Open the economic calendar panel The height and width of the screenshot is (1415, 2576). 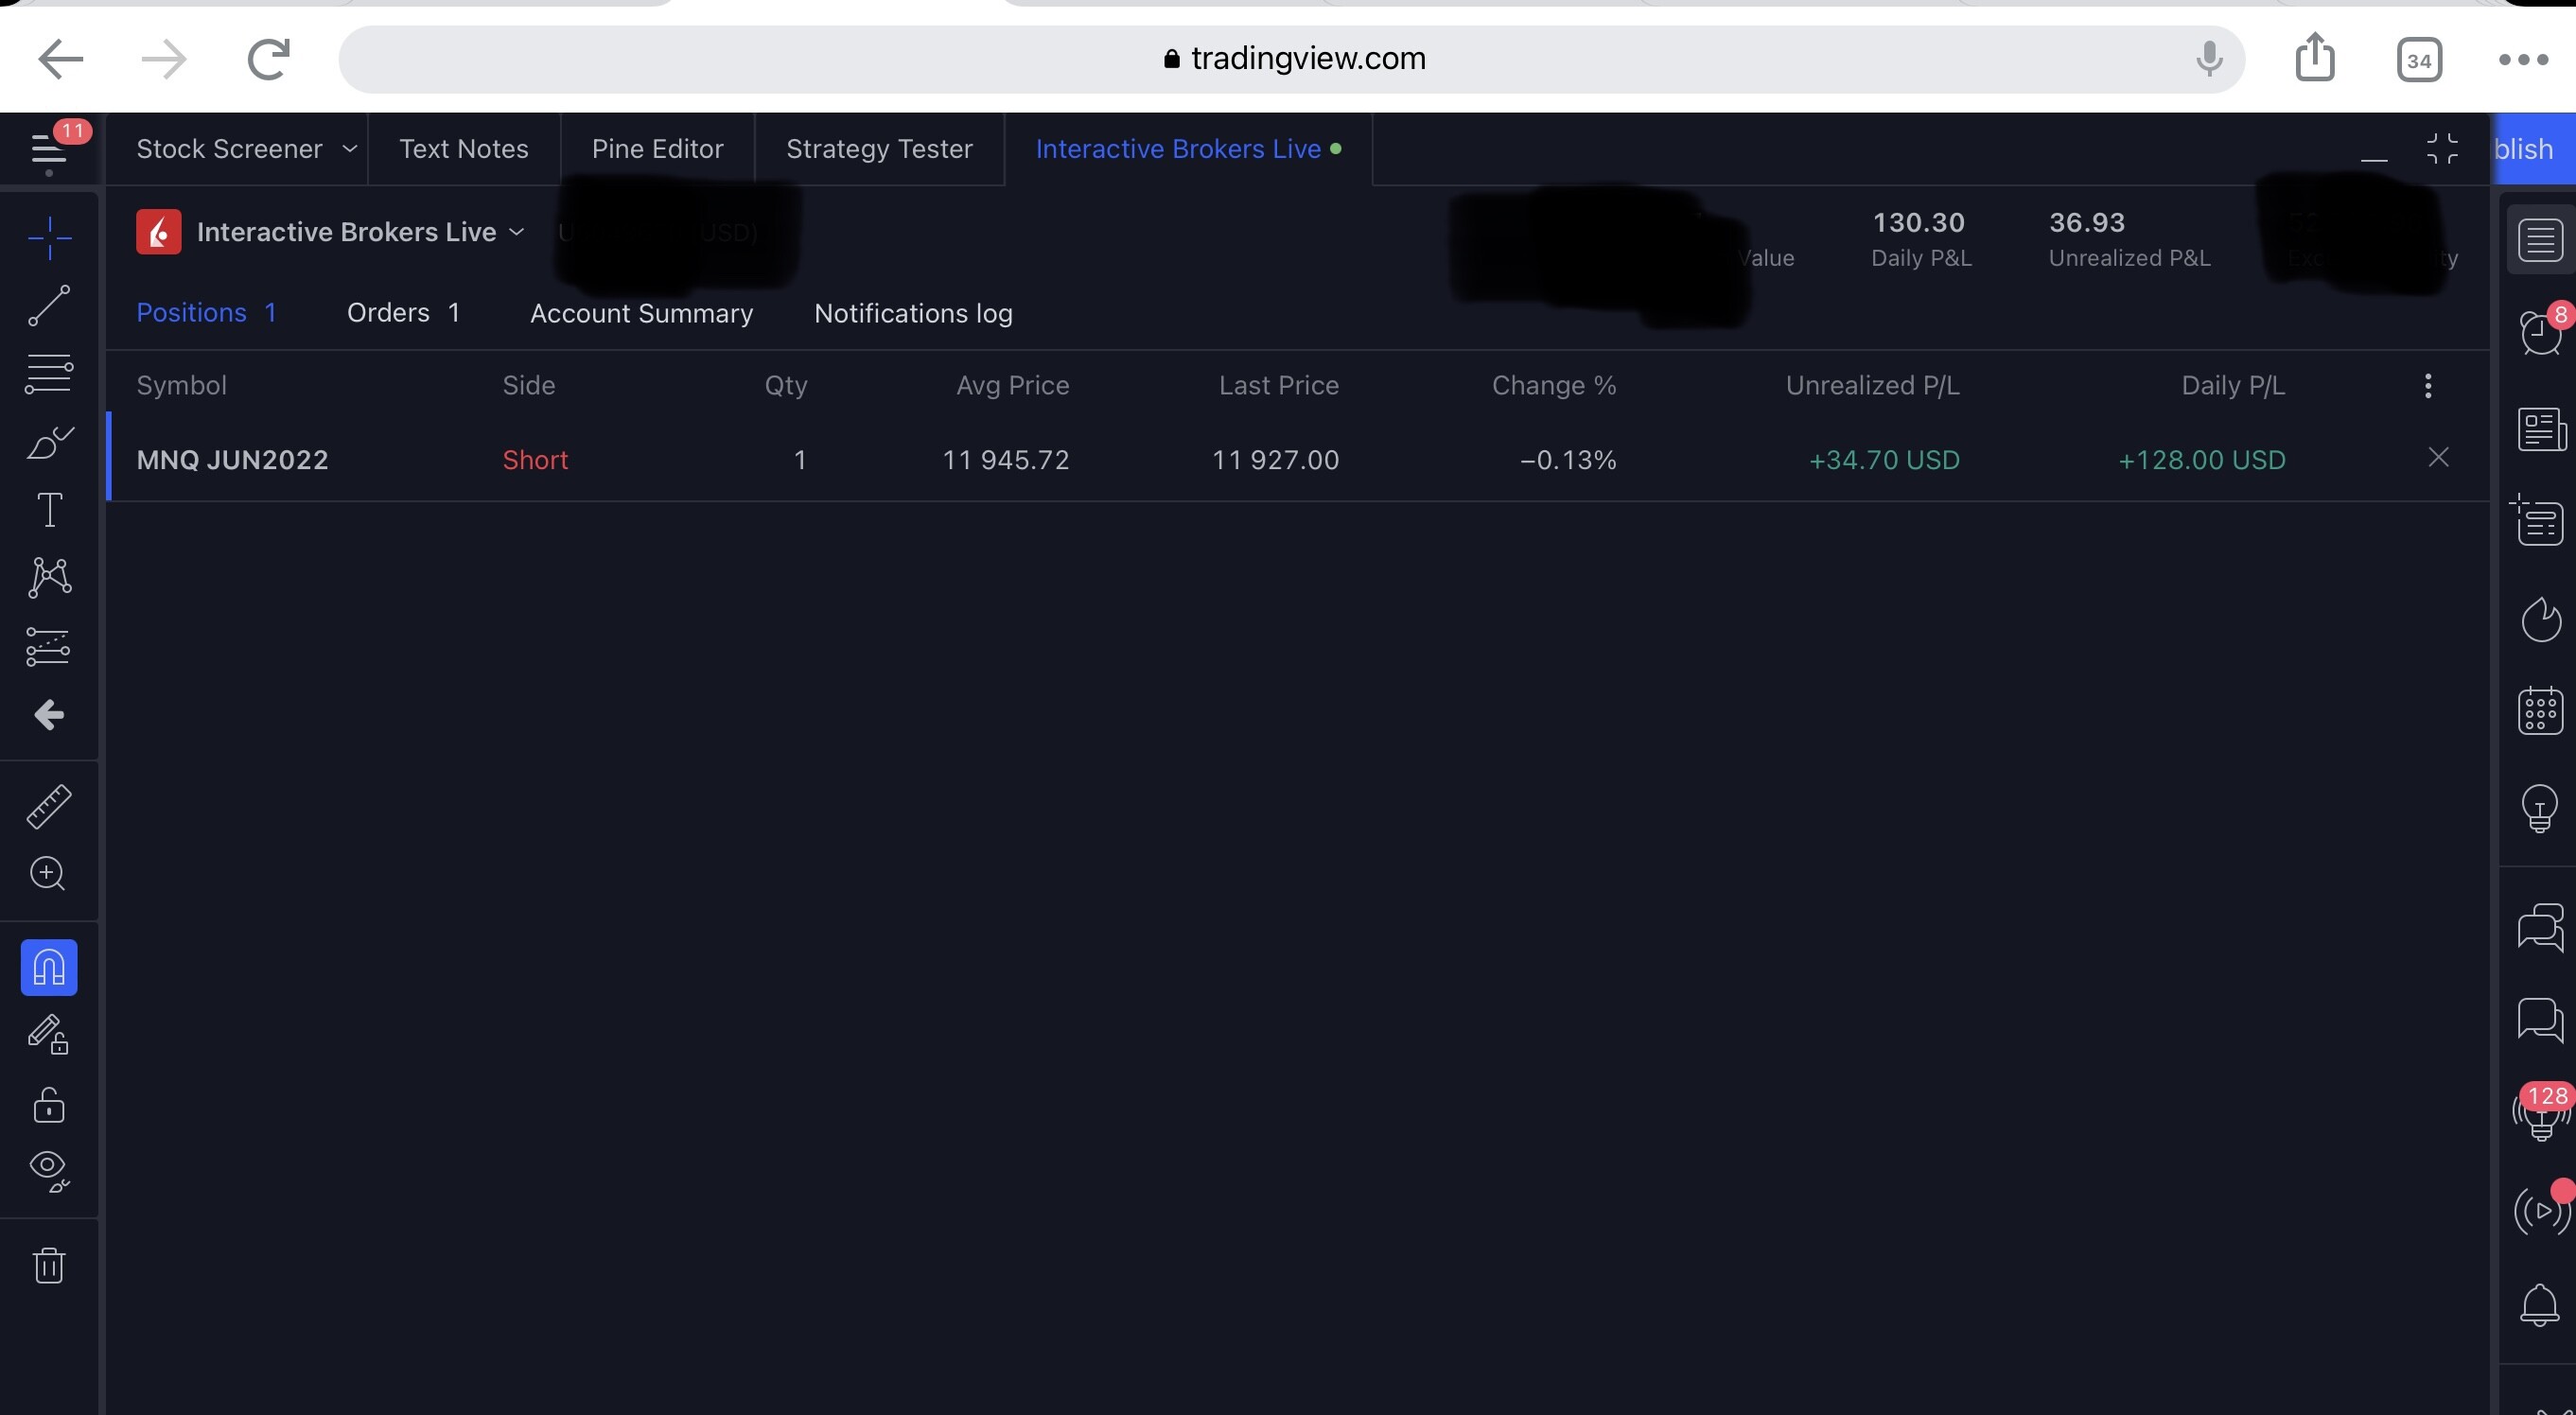pos(2540,711)
